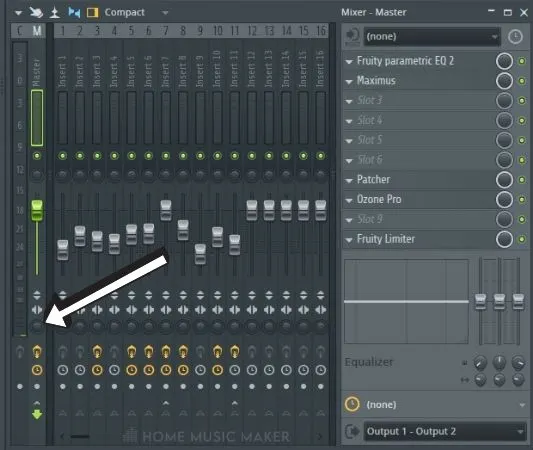Click the Insert 7 send routing arrow
This screenshot has height=450, width=533.
(x=166, y=403)
